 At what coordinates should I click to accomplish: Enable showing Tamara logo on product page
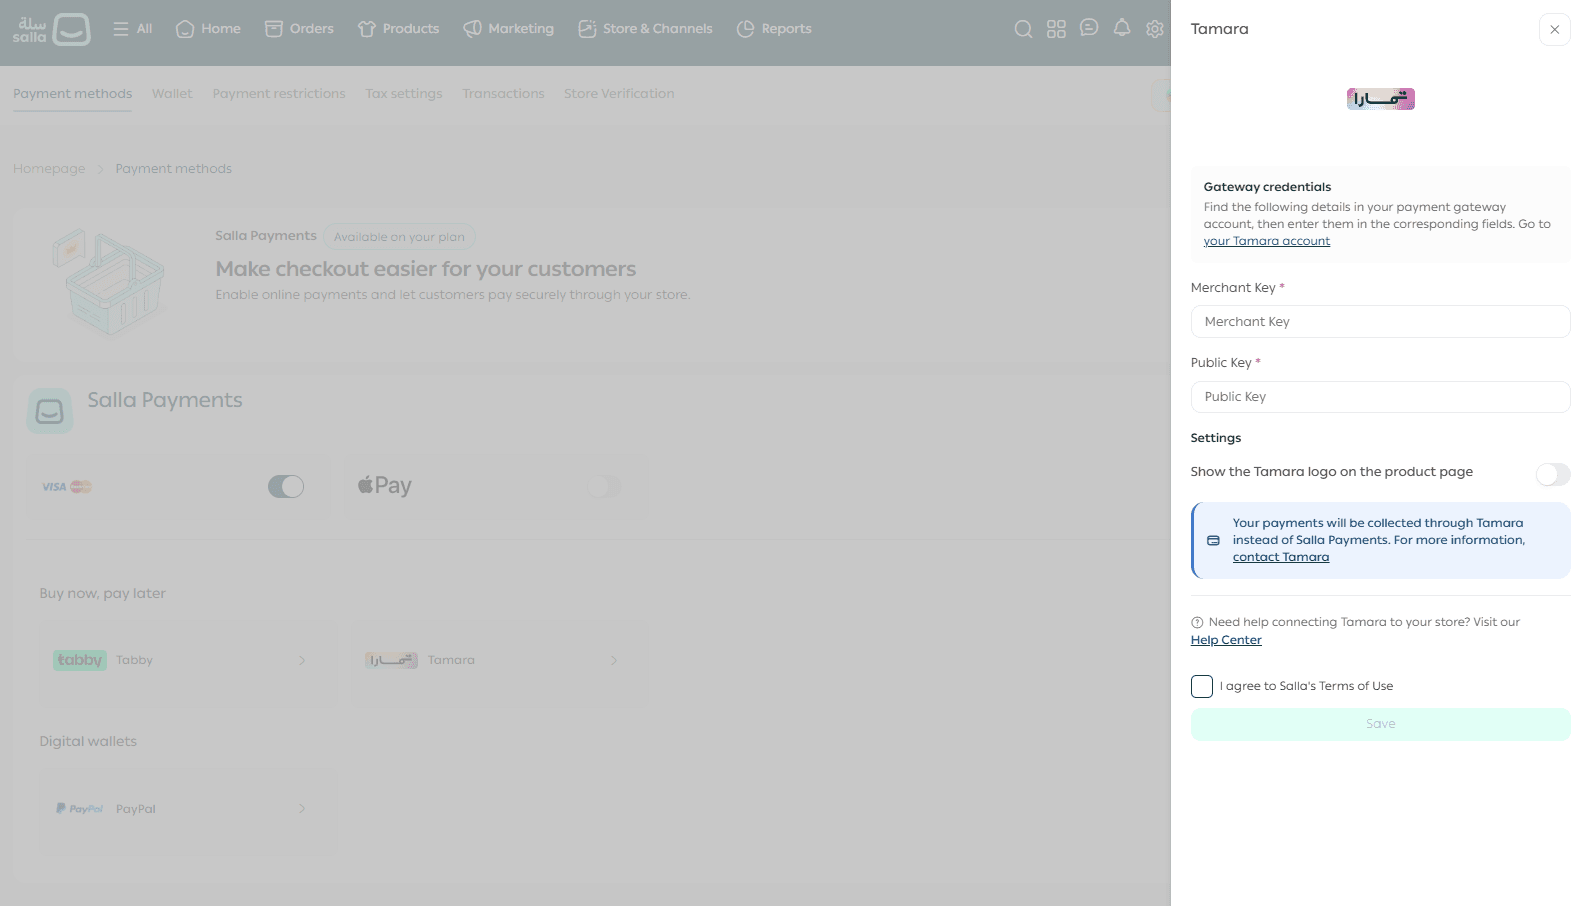pos(1552,474)
